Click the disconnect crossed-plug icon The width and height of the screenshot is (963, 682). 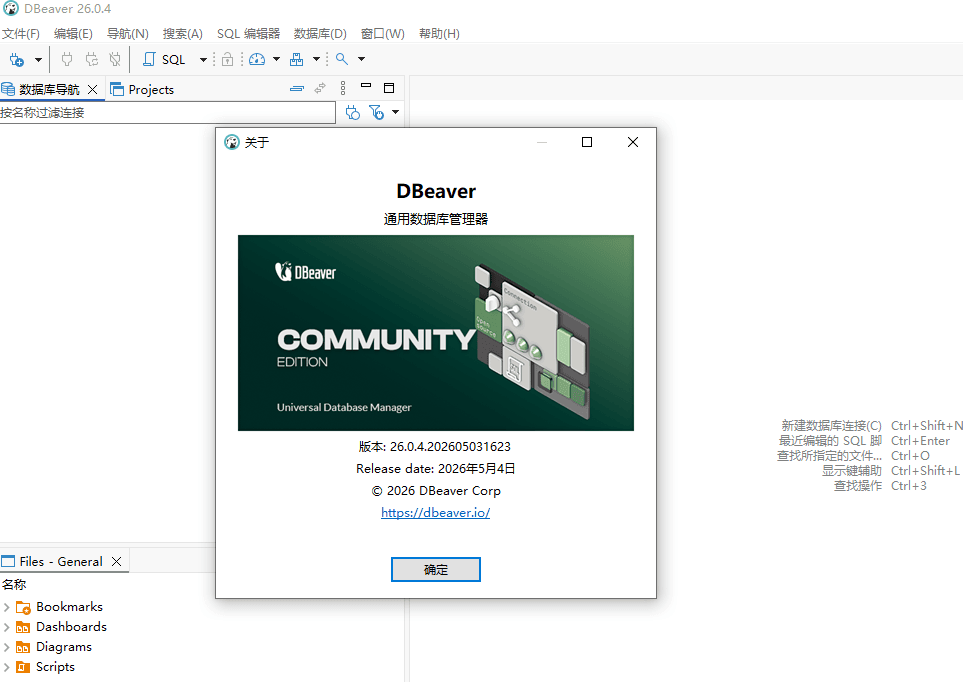[x=115, y=60]
